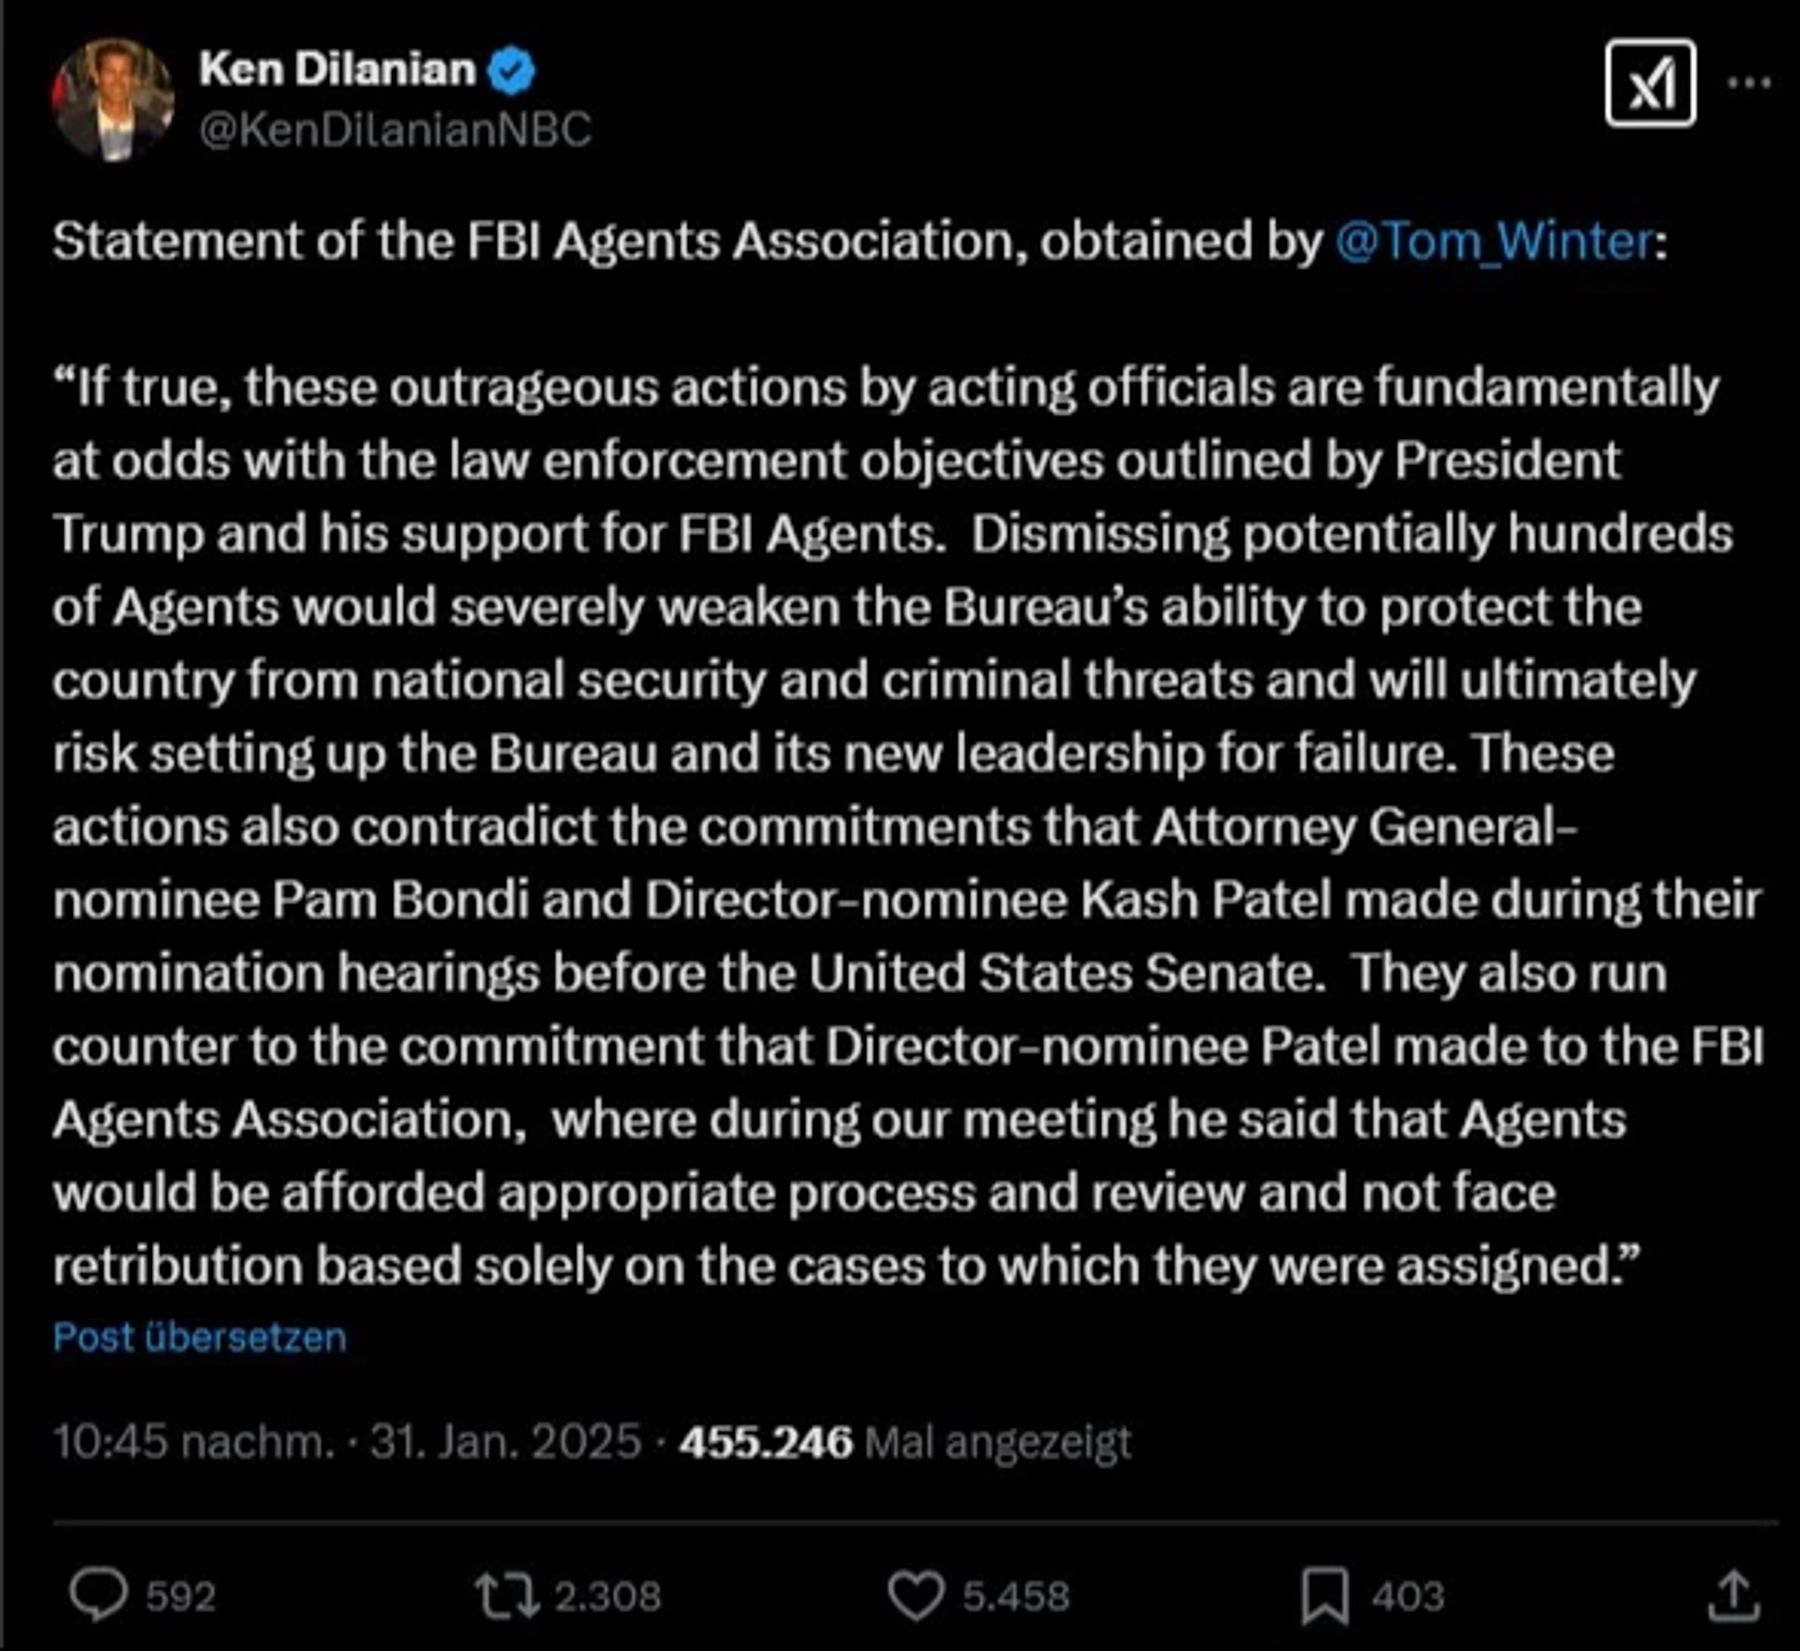Open the three-dot more options menu
Viewport: 1800px width, 1651px height.
tap(1750, 83)
